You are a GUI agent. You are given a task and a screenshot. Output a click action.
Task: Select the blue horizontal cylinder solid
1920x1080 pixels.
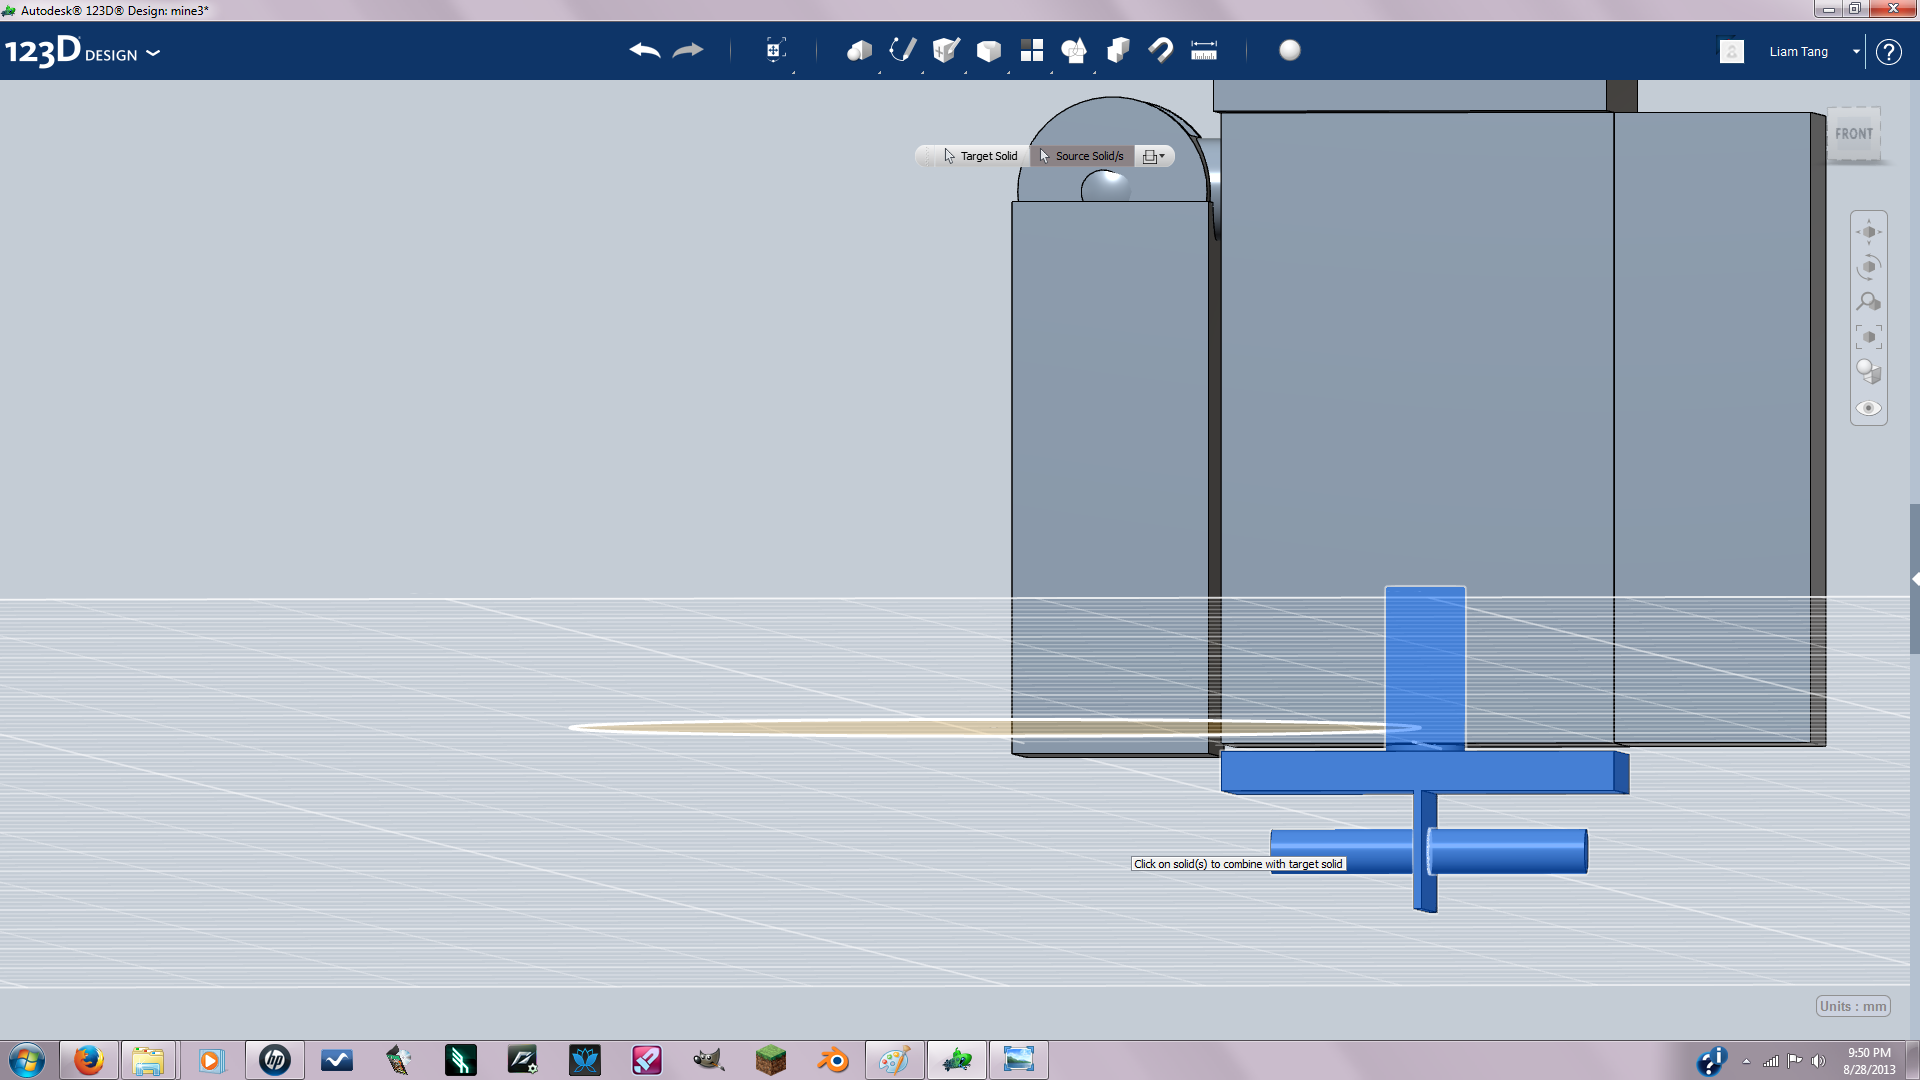click(1507, 851)
